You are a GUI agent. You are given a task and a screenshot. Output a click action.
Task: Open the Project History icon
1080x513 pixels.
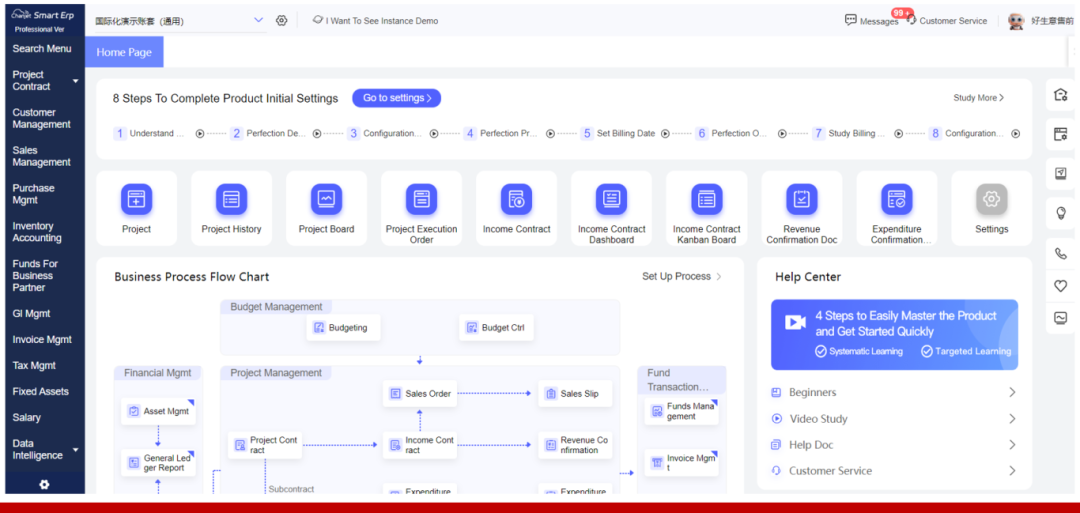tap(231, 200)
